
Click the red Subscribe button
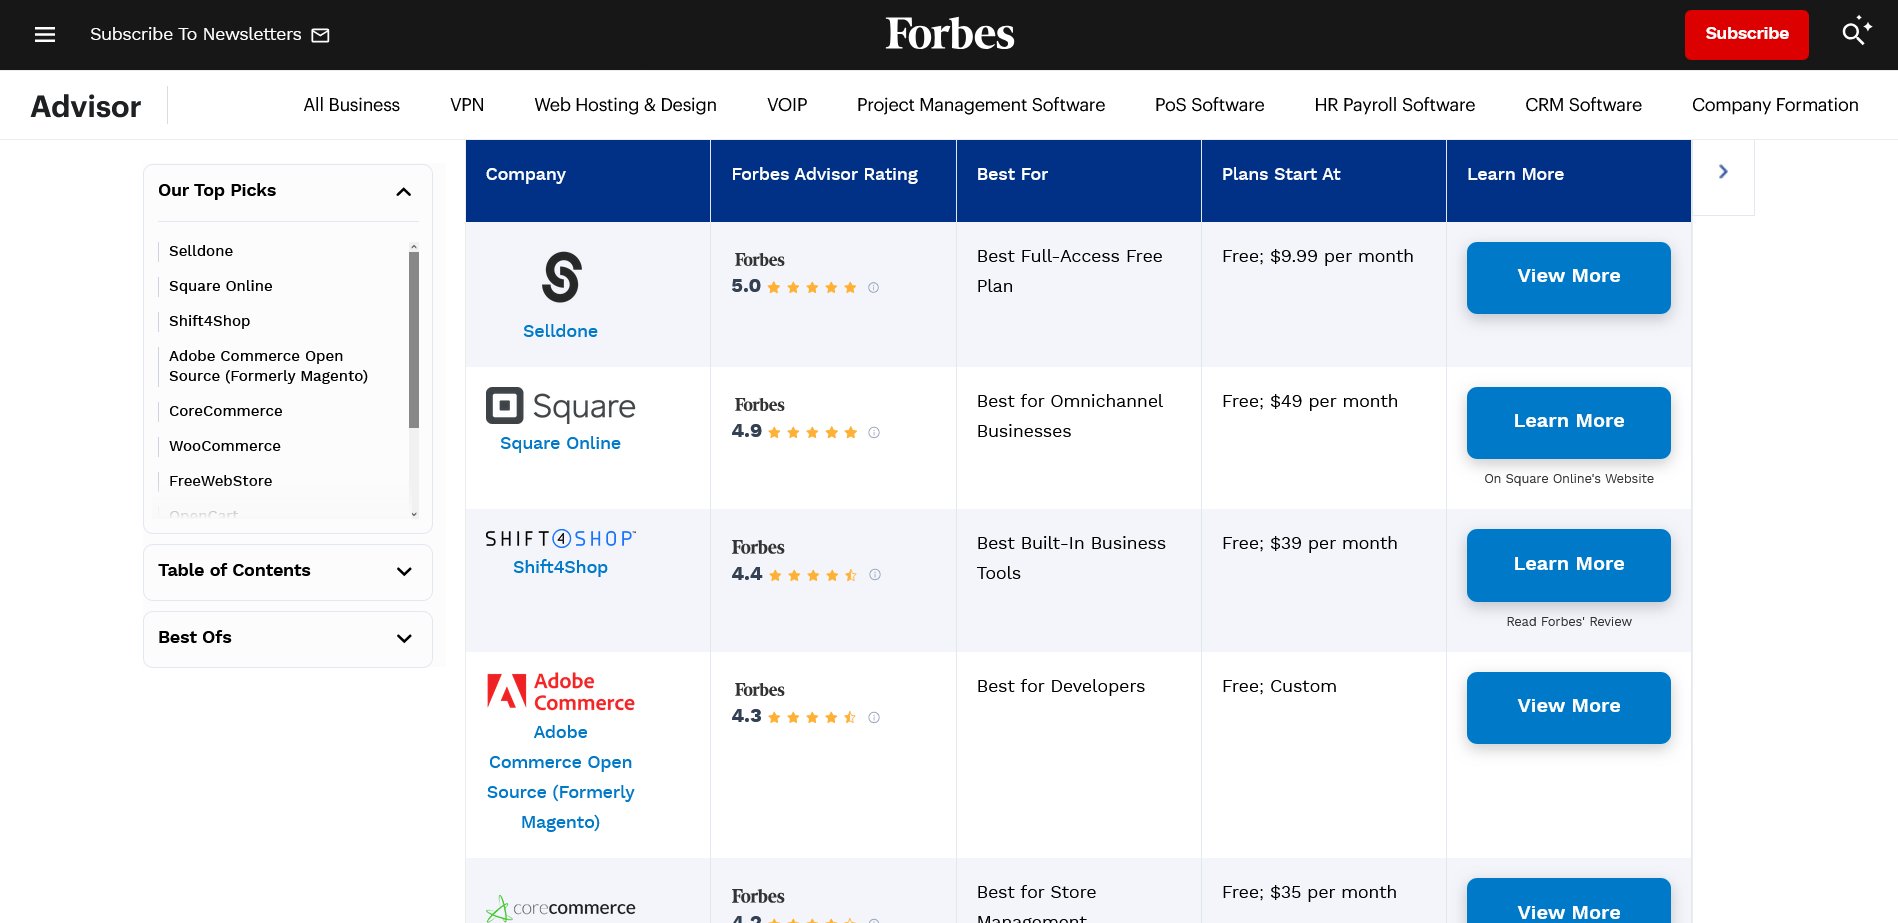click(x=1747, y=35)
